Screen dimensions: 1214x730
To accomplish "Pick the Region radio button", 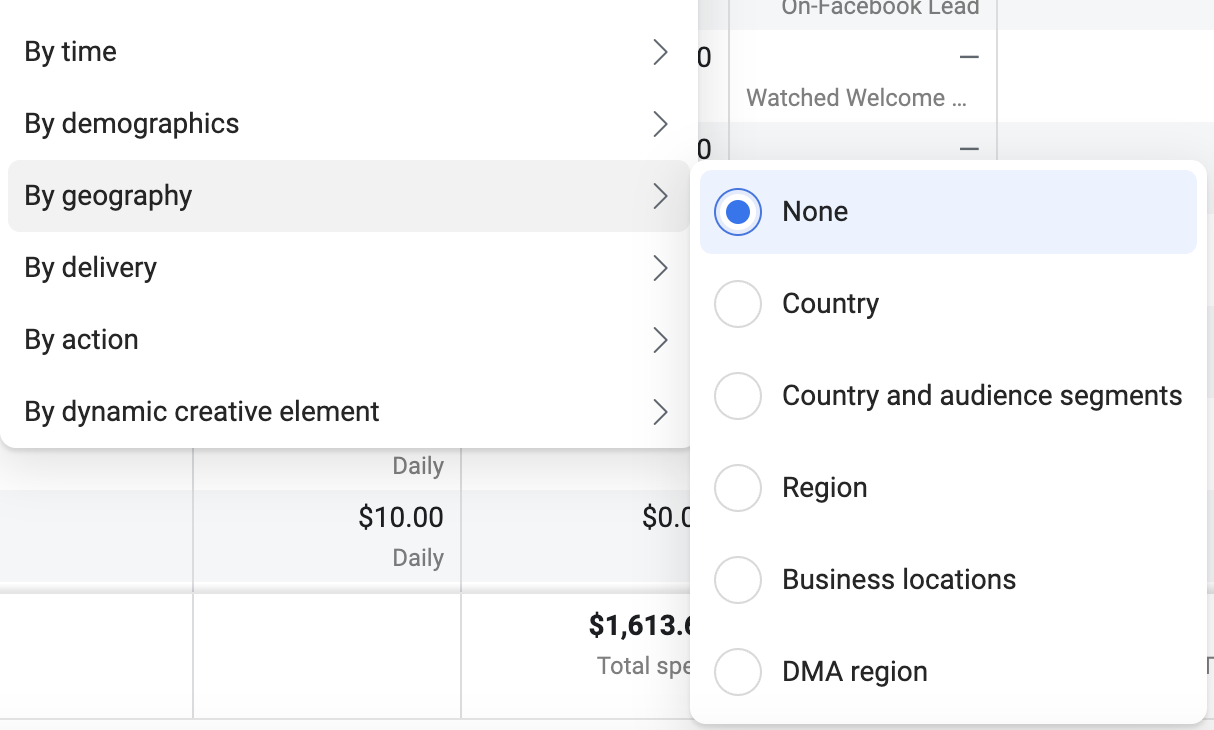I will [738, 488].
